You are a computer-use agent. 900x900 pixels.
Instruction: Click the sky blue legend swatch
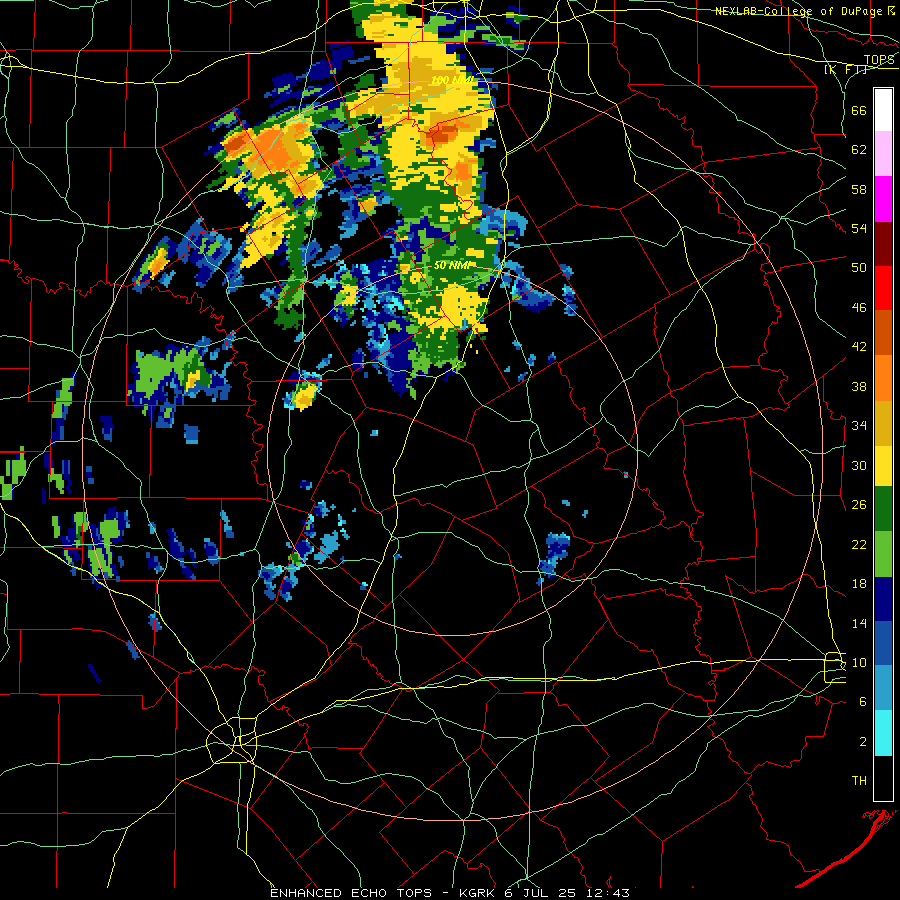pos(883,688)
